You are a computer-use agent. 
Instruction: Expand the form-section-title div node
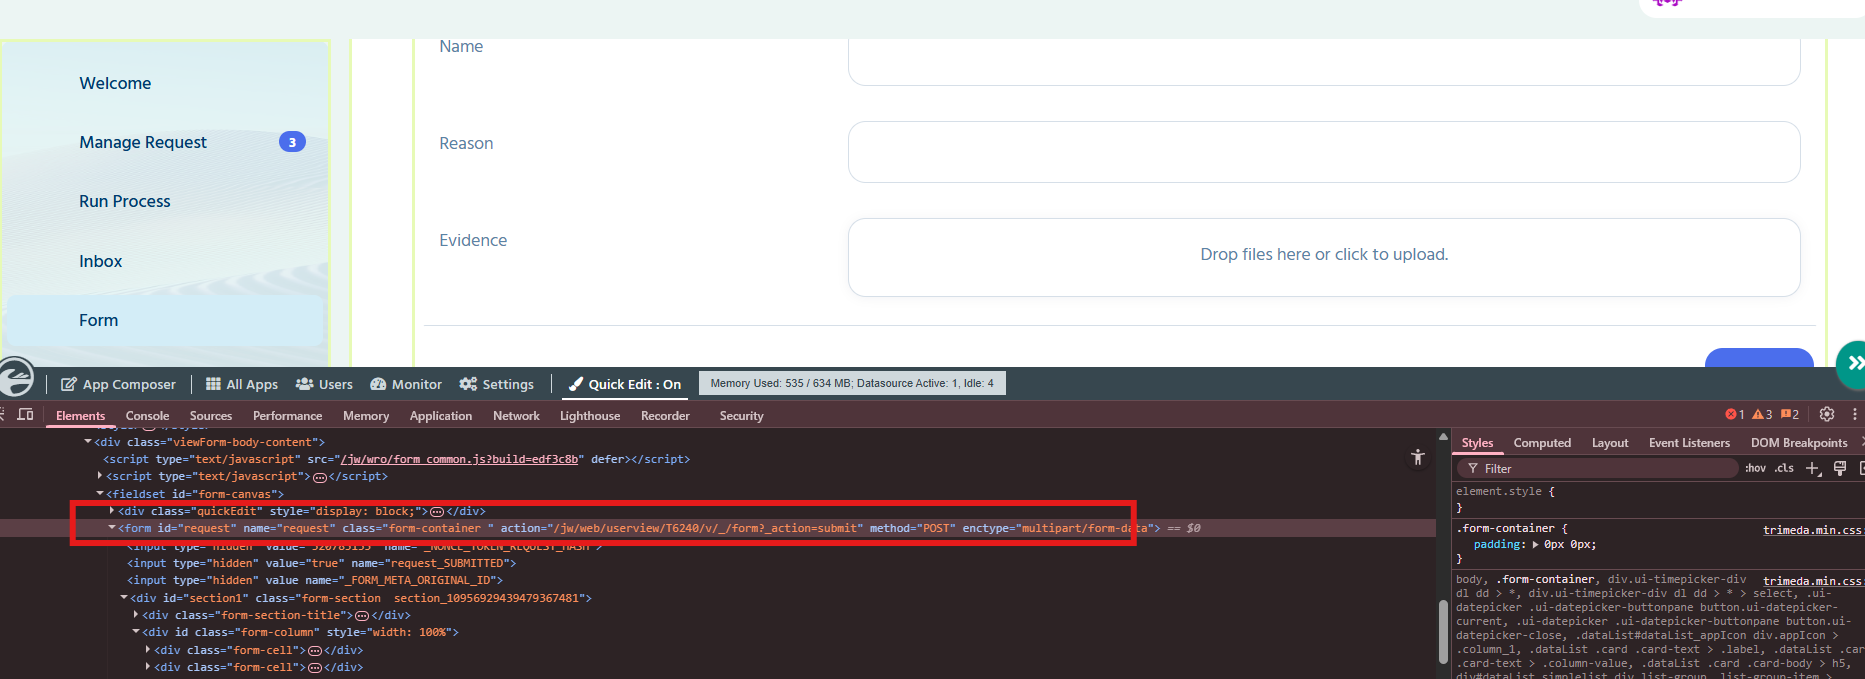coord(136,615)
